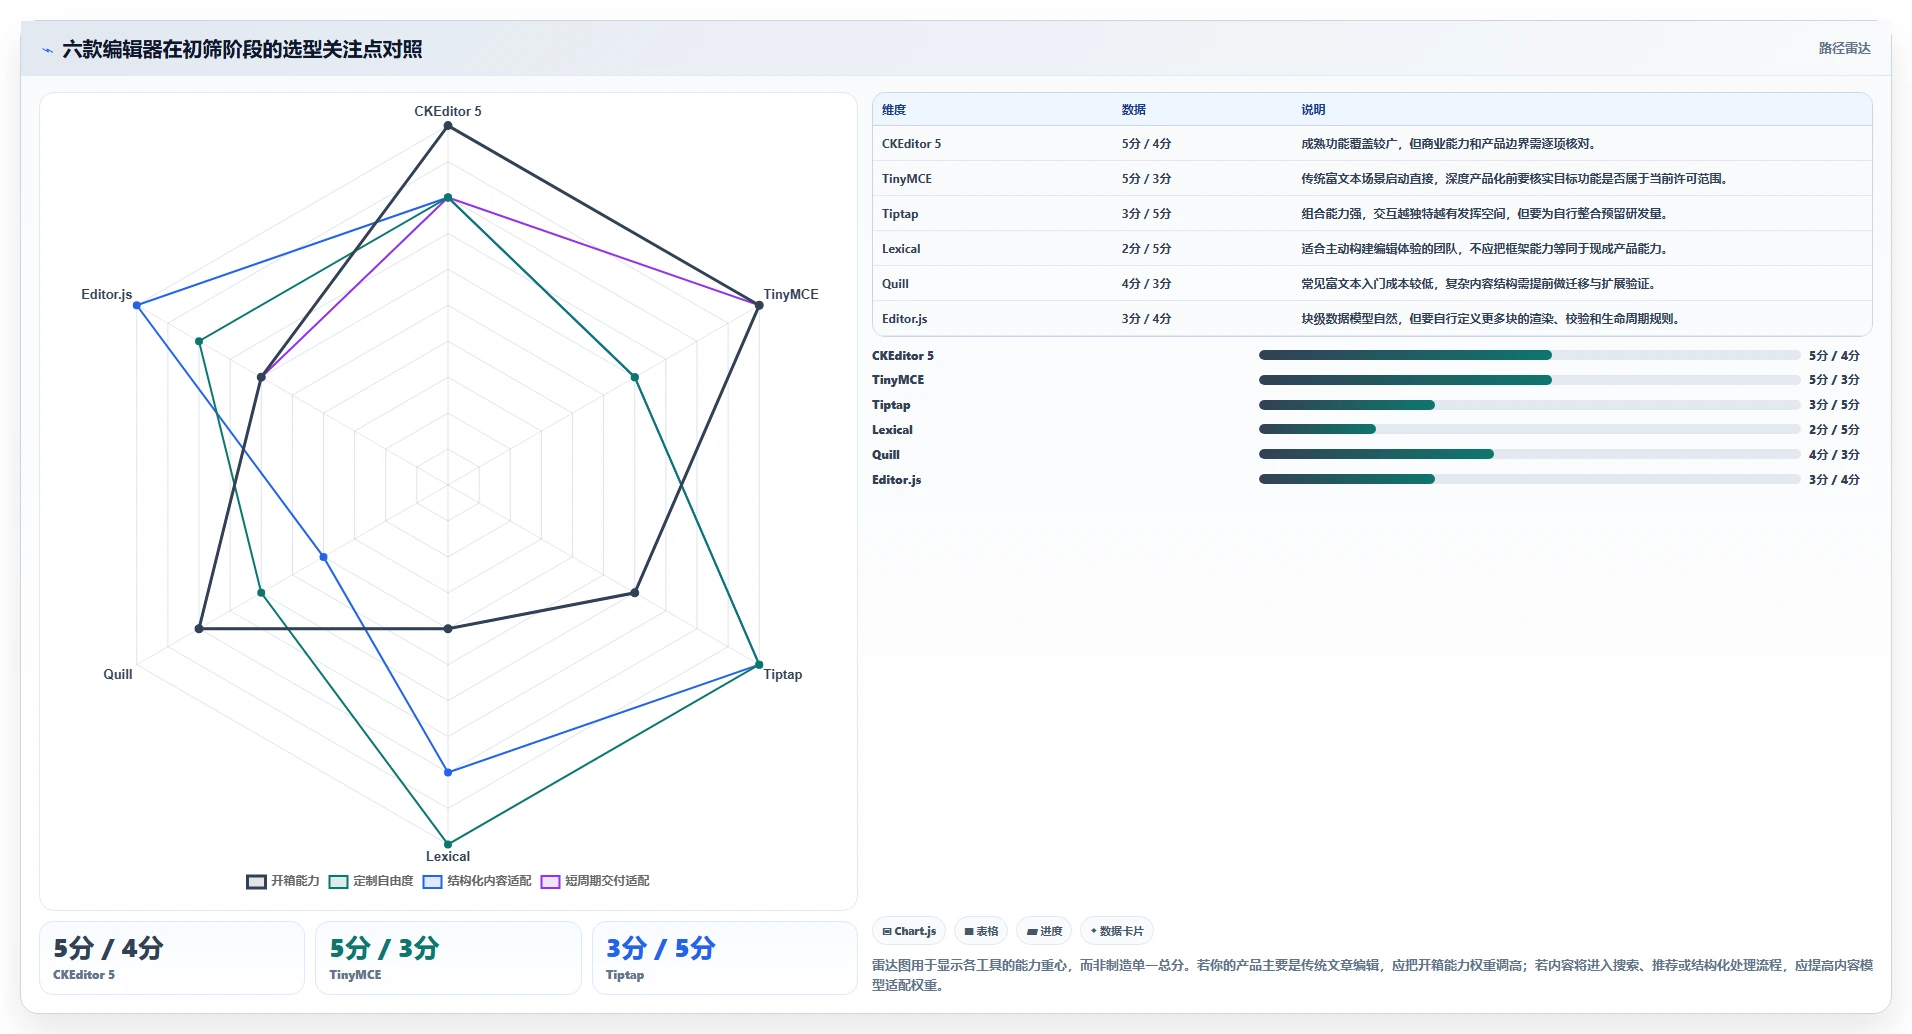Screen dimensions: 1912x1034
Task: Toggle the 定制自由度 legend series
Action: [371, 881]
